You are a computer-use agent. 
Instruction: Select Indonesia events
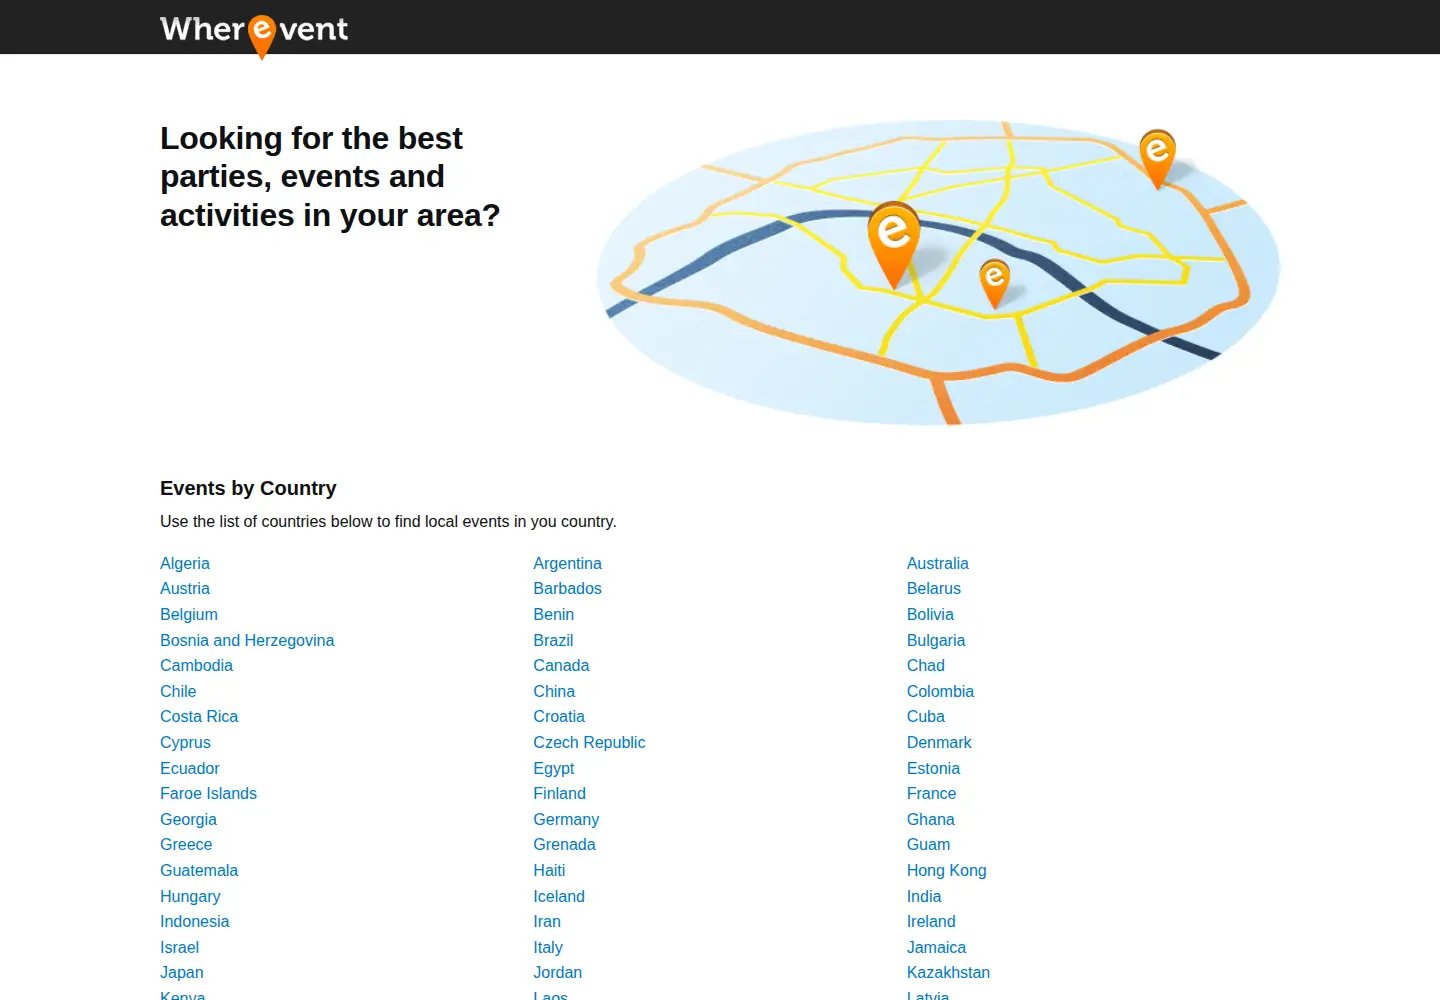pos(194,921)
